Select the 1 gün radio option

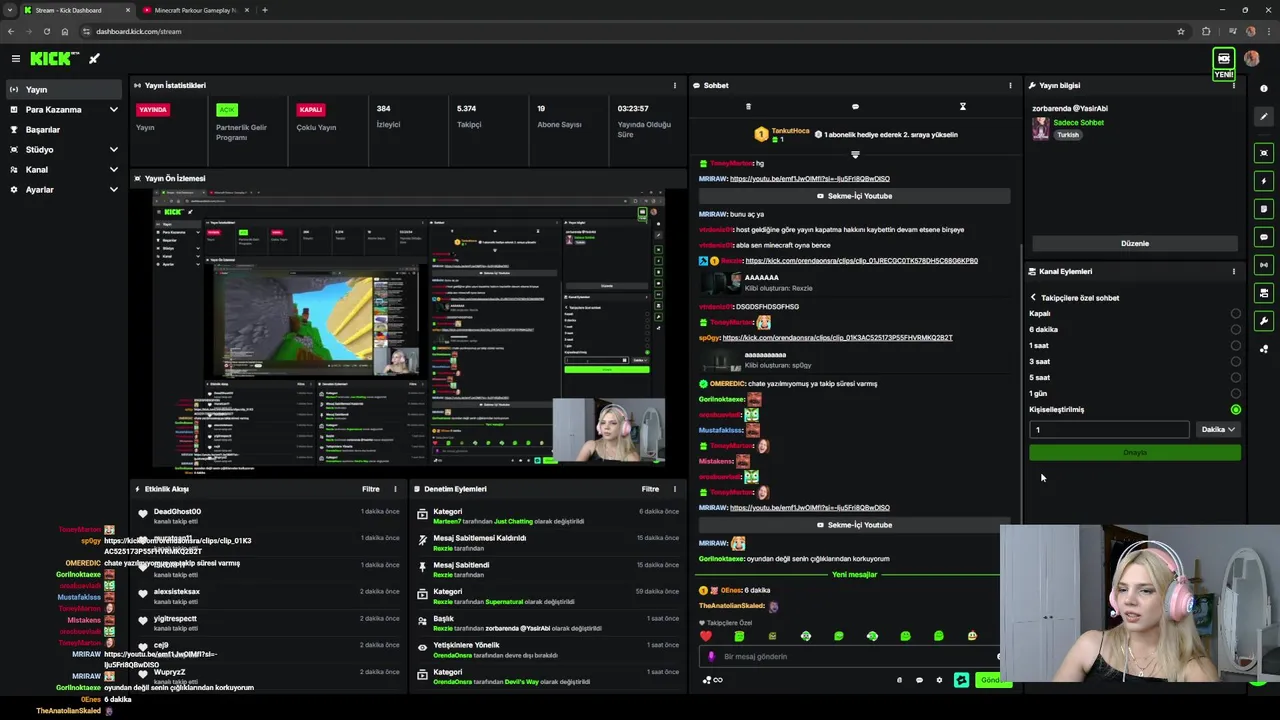point(1236,393)
